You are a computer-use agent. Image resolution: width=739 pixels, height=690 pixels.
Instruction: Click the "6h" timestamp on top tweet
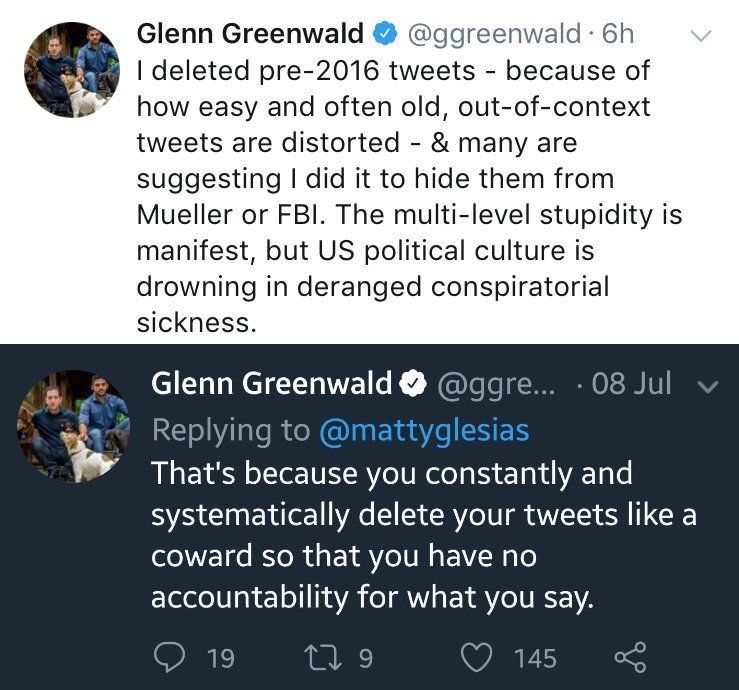(x=617, y=34)
